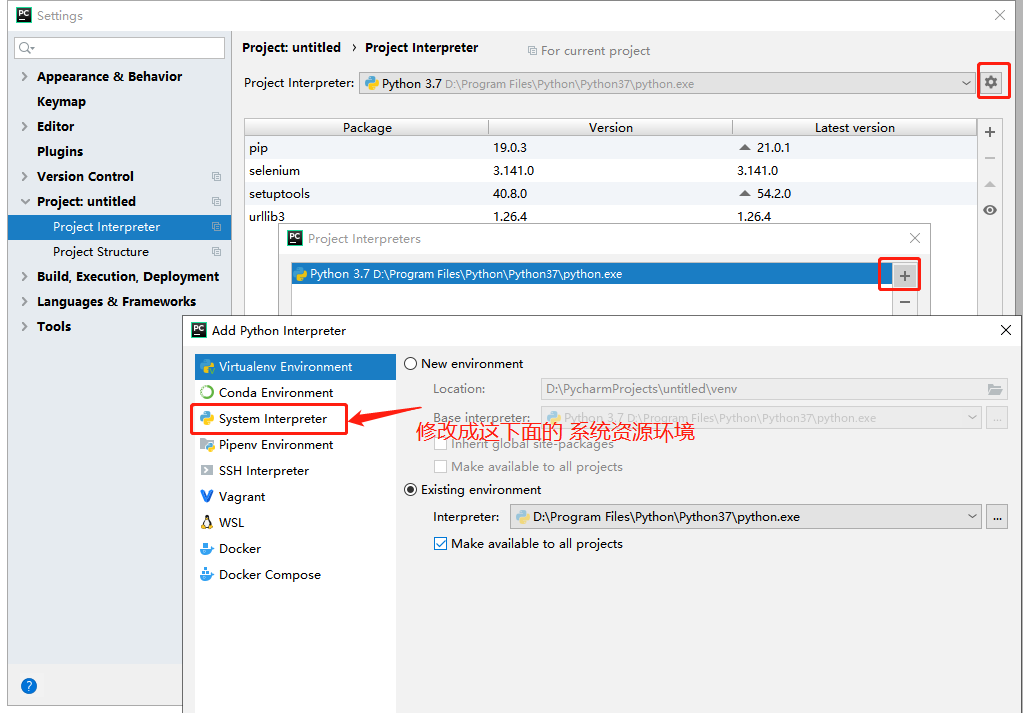Select Project Structure in settings tree
The height and width of the screenshot is (713, 1023).
119,252
